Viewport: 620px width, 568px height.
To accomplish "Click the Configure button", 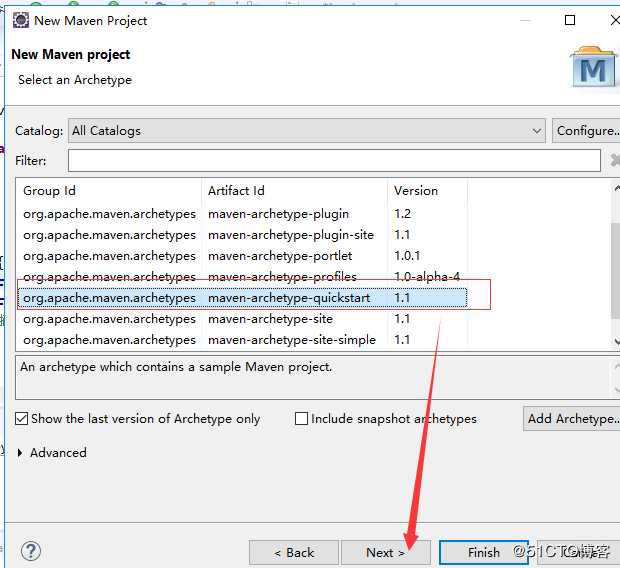I will tap(586, 131).
